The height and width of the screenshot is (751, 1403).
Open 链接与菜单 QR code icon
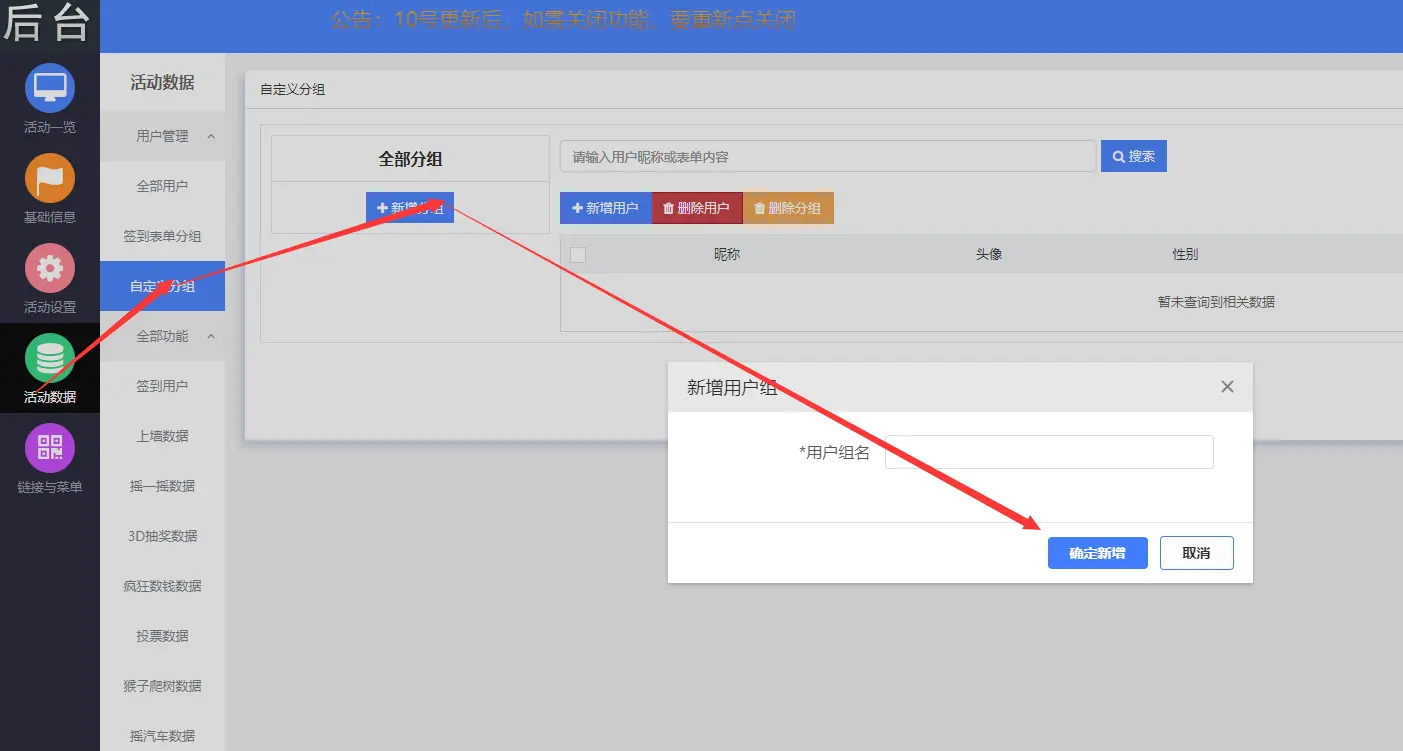pyautogui.click(x=50, y=448)
